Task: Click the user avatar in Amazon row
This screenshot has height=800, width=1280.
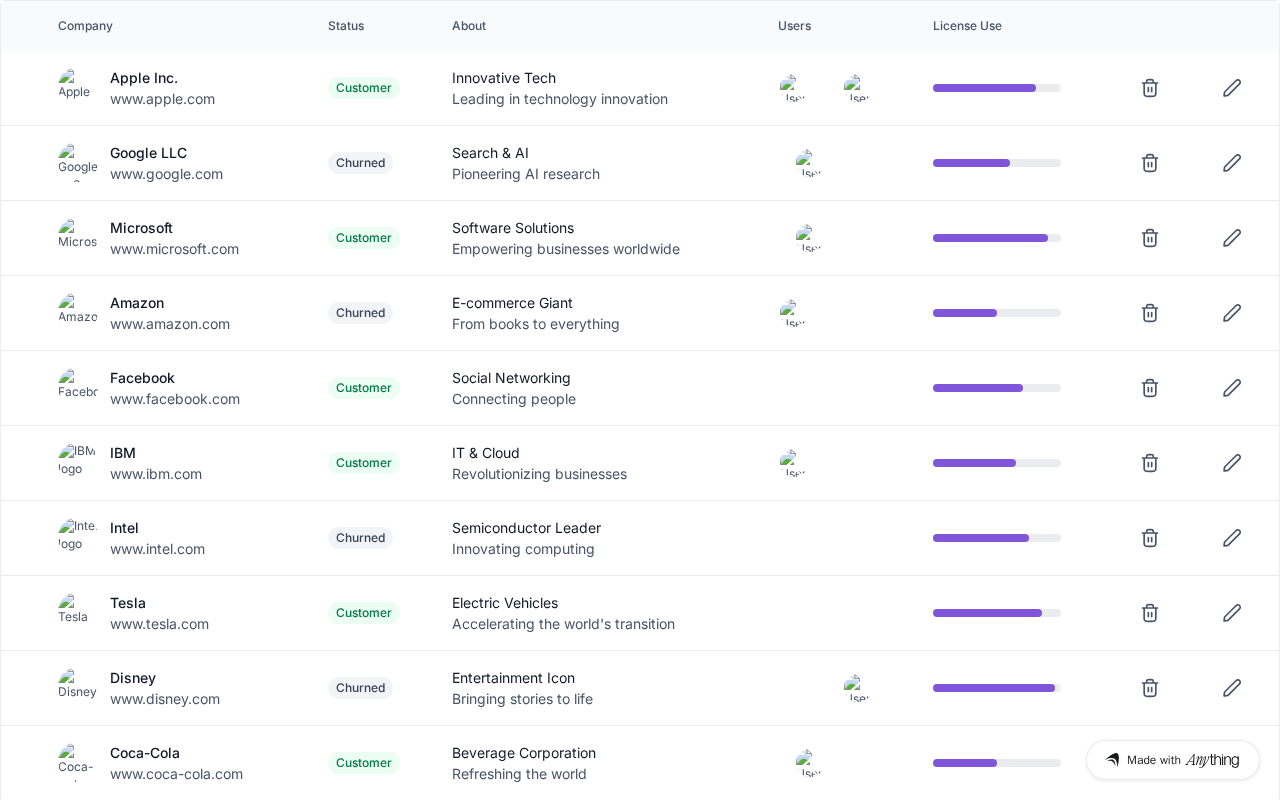Action: [793, 313]
